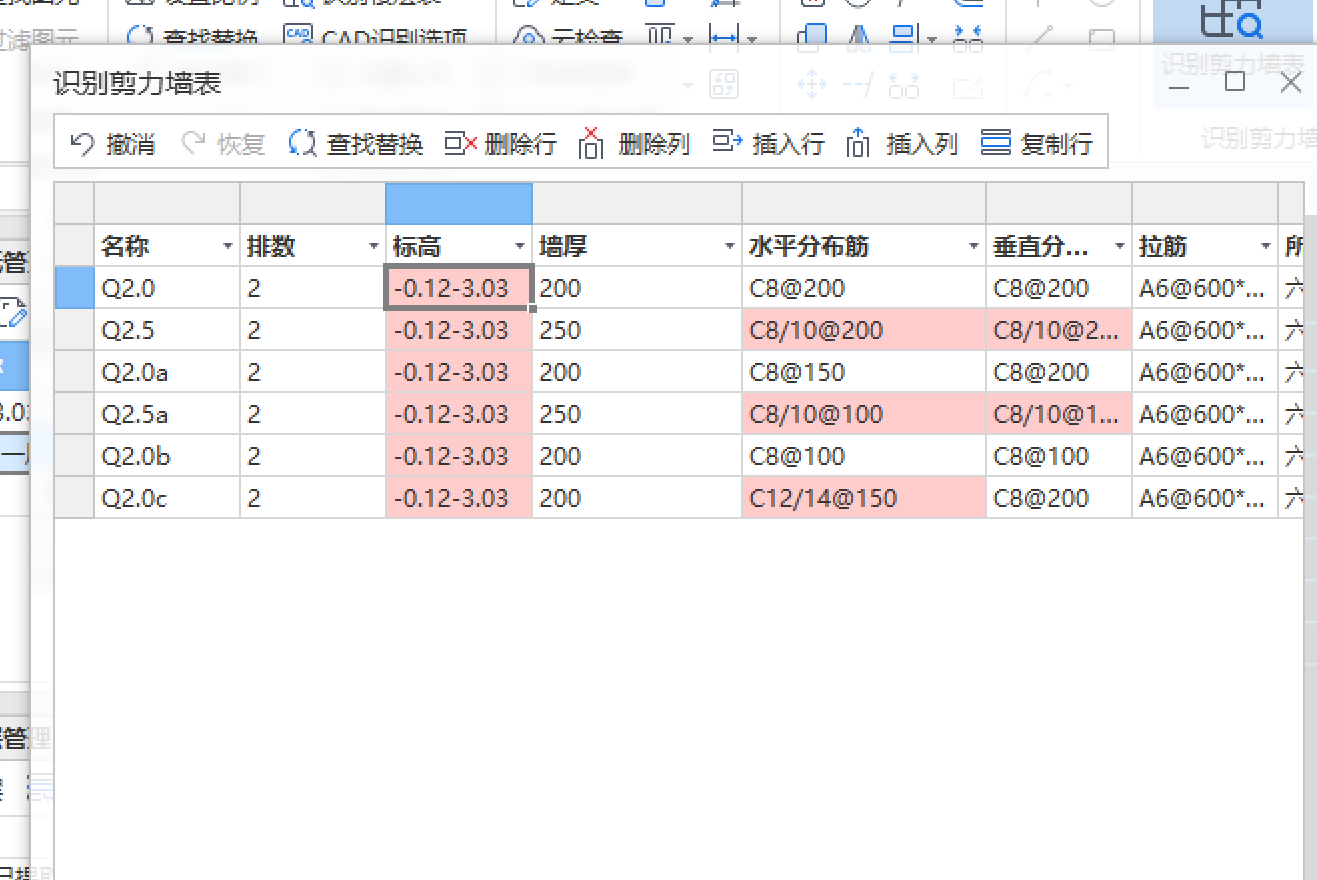The width and height of the screenshot is (1317, 880).
Task: Close the 识别剪力墙表 dialog
Action: [x=1291, y=81]
